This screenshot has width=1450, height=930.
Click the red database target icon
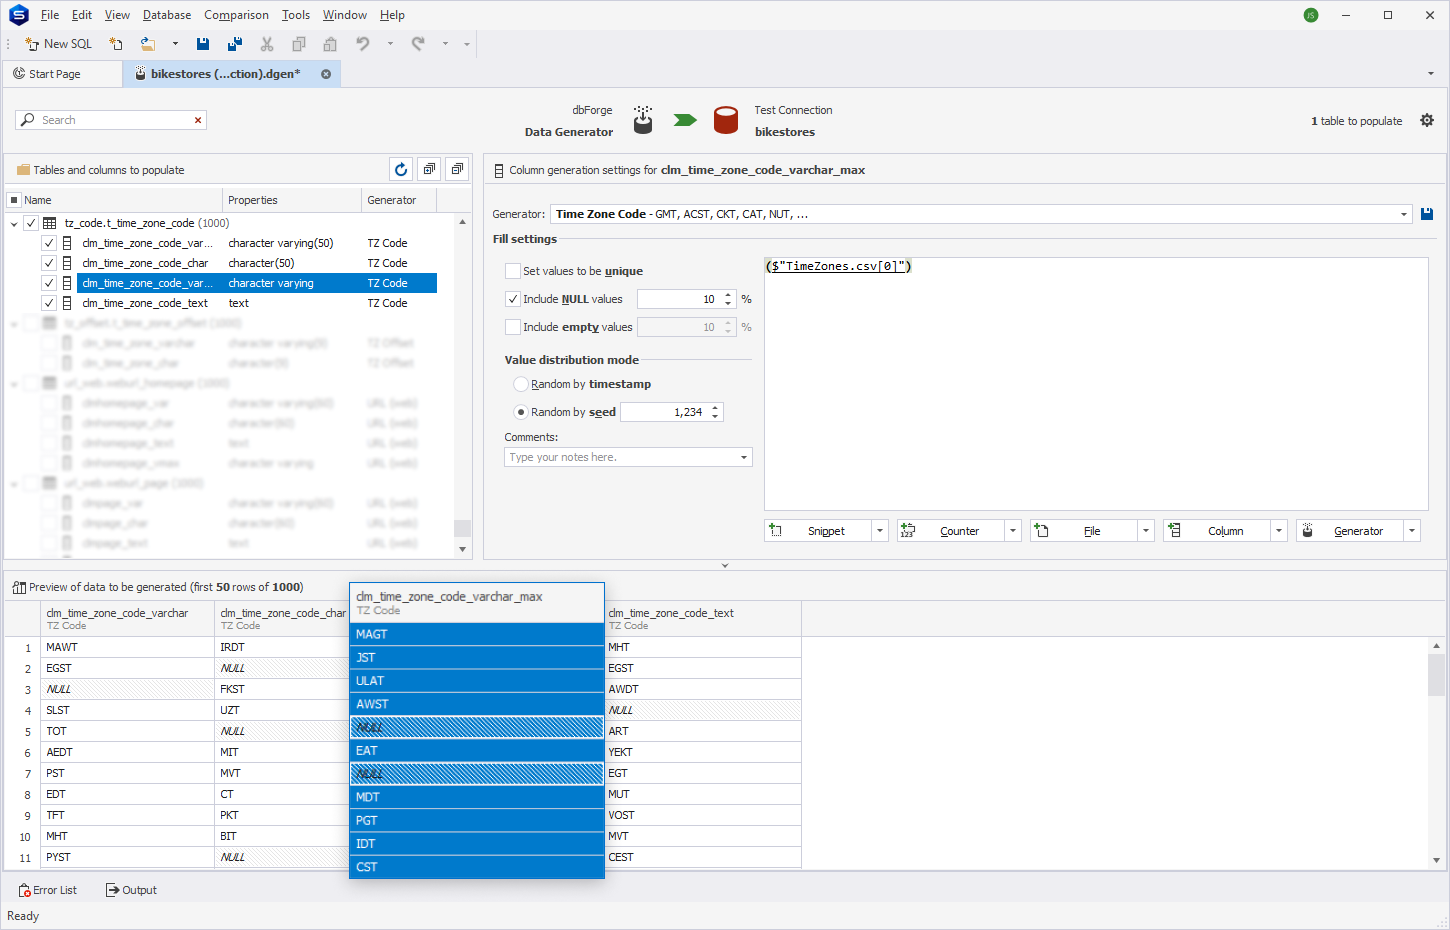coord(726,120)
